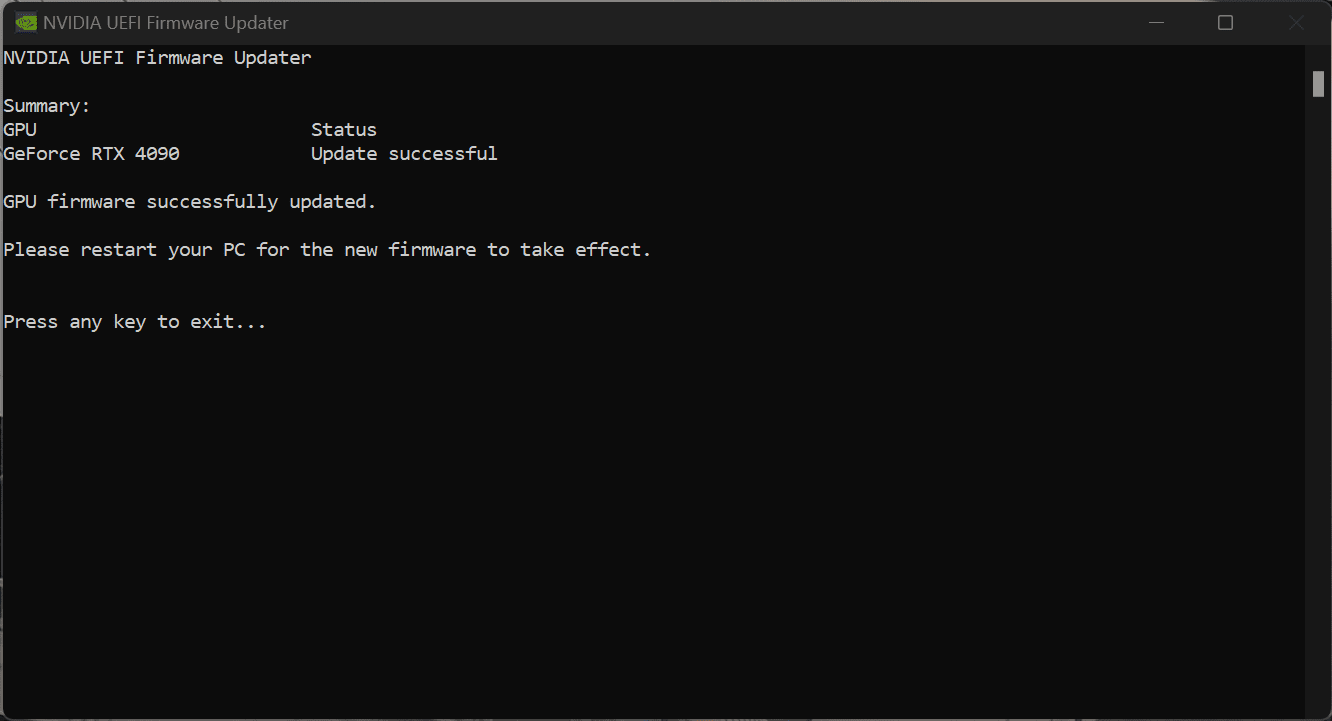Click the window title text in title bar
This screenshot has width=1332, height=721.
pyautogui.click(x=166, y=23)
